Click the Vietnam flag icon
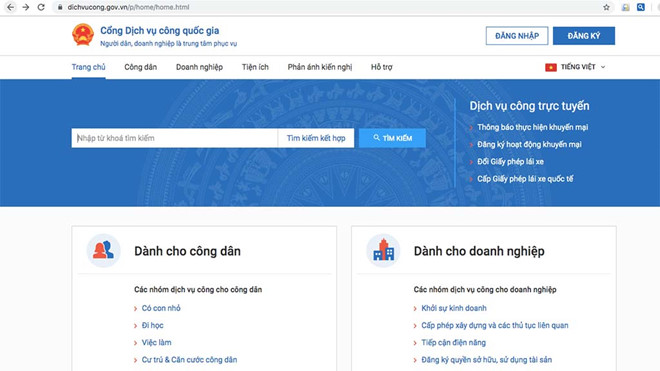 click(x=551, y=67)
